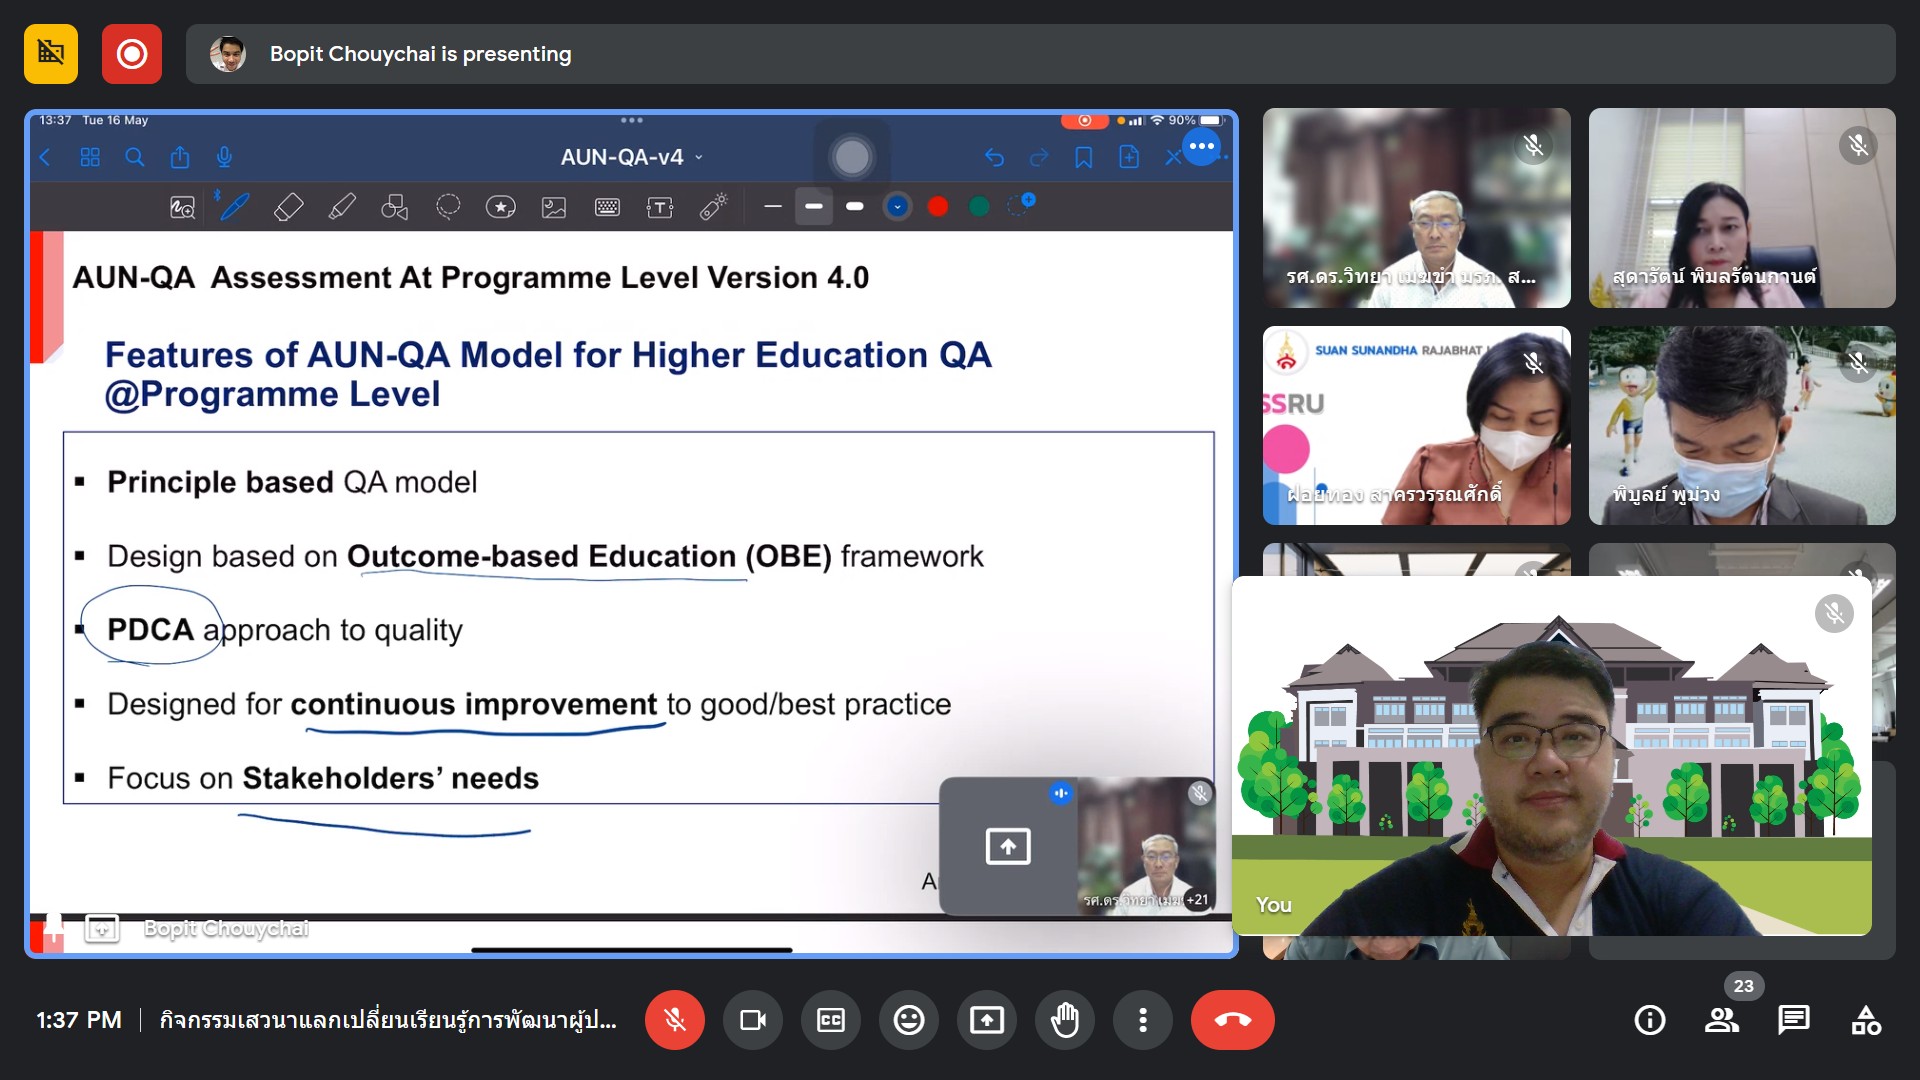
Task: Click the 'Bopit Chouychai is presenting' banner
Action: (x=420, y=54)
